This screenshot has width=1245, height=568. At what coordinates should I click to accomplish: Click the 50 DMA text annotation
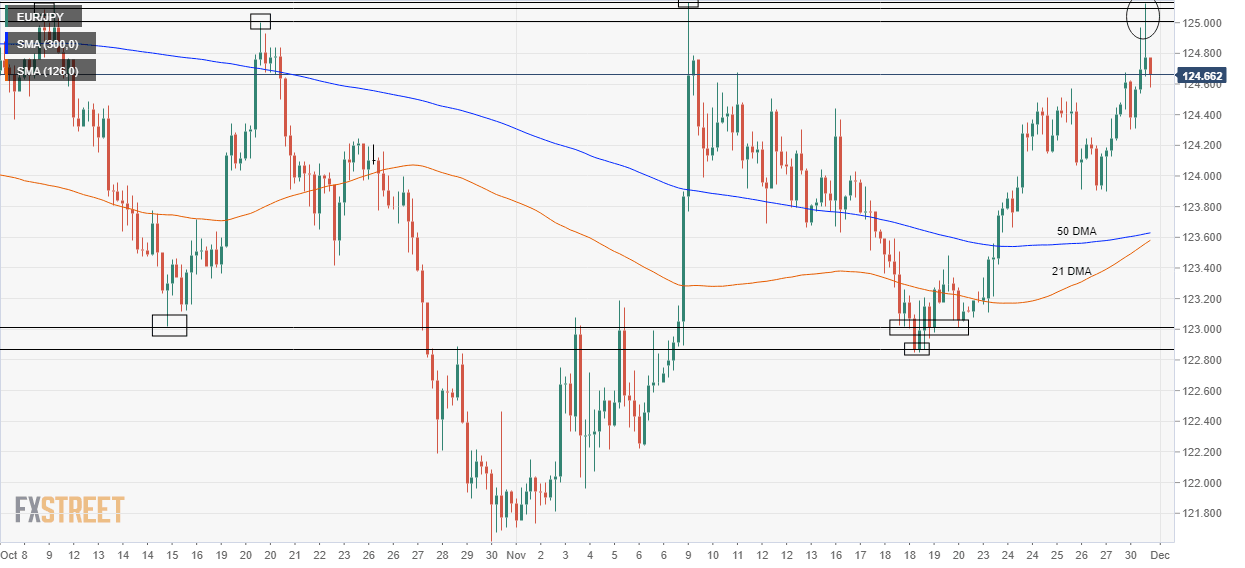click(1076, 232)
